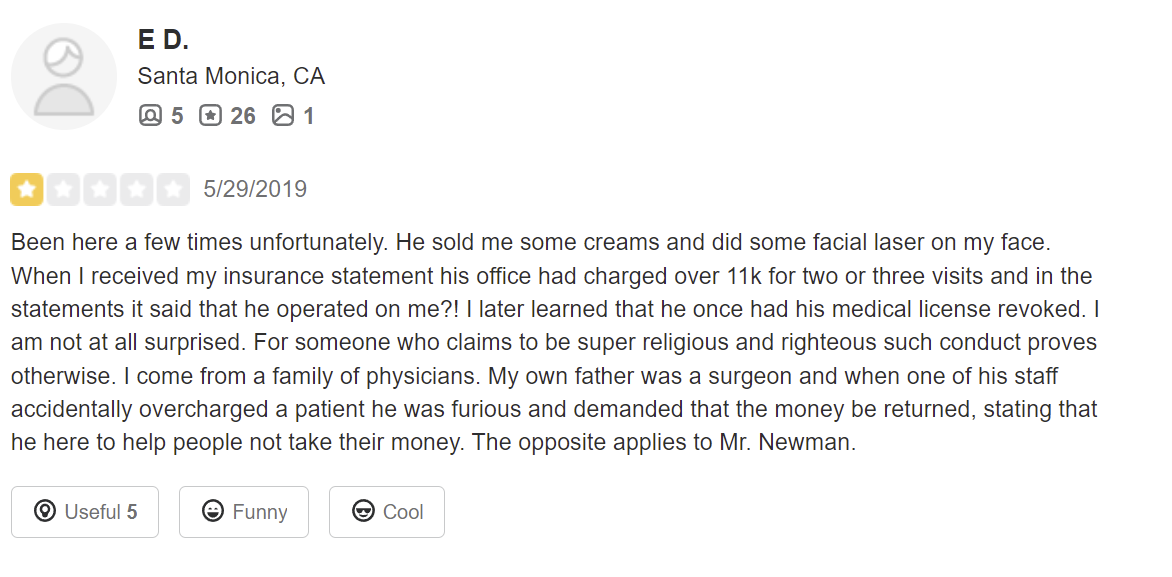Click the laughing face Funny icon

tap(213, 512)
